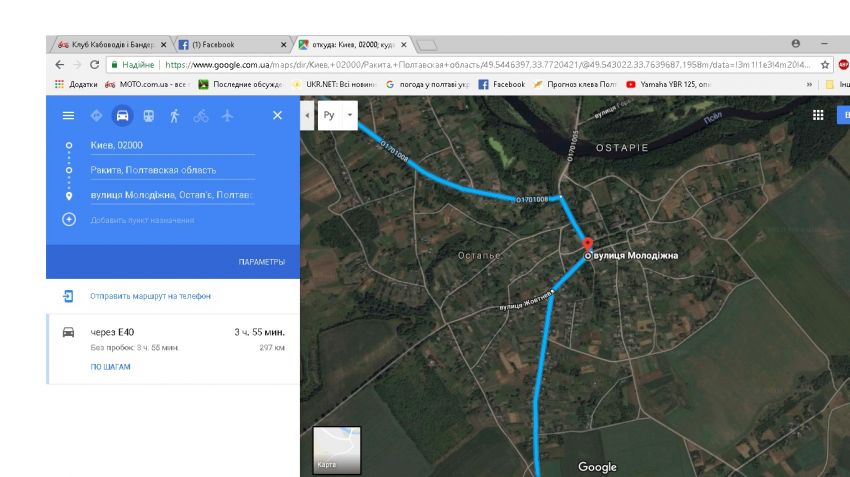Image resolution: width=850 pixels, height=477 pixels.
Task: Click ПО ШАГАМ step-by-step link
Action: click(110, 367)
